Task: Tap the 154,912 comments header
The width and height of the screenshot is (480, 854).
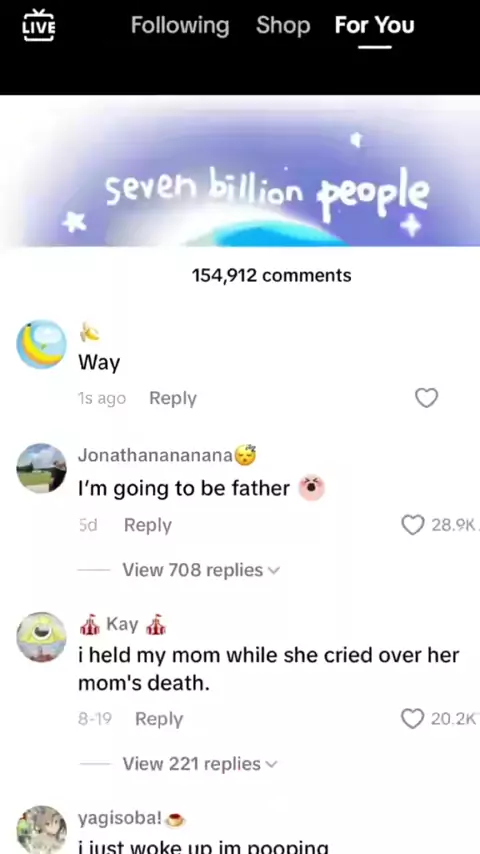Action: [x=271, y=276]
